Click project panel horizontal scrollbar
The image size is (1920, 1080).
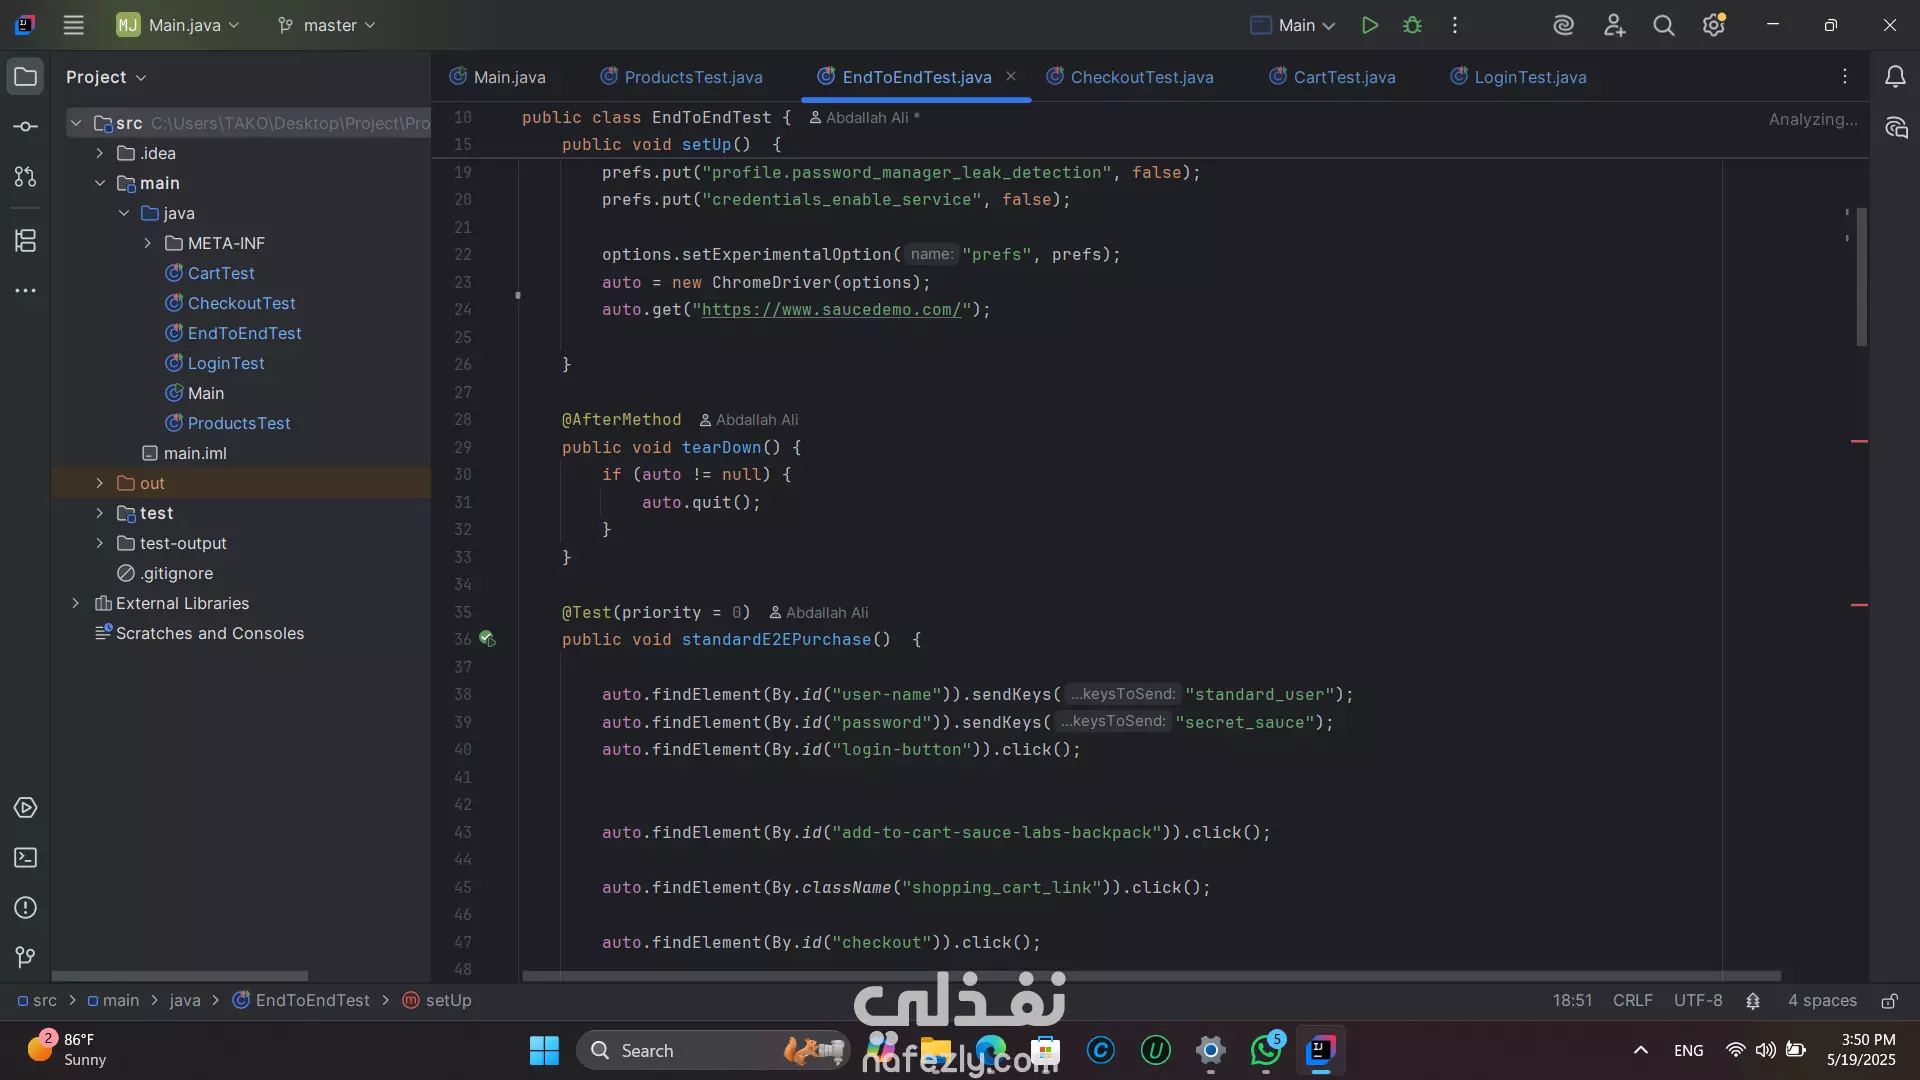point(180,976)
